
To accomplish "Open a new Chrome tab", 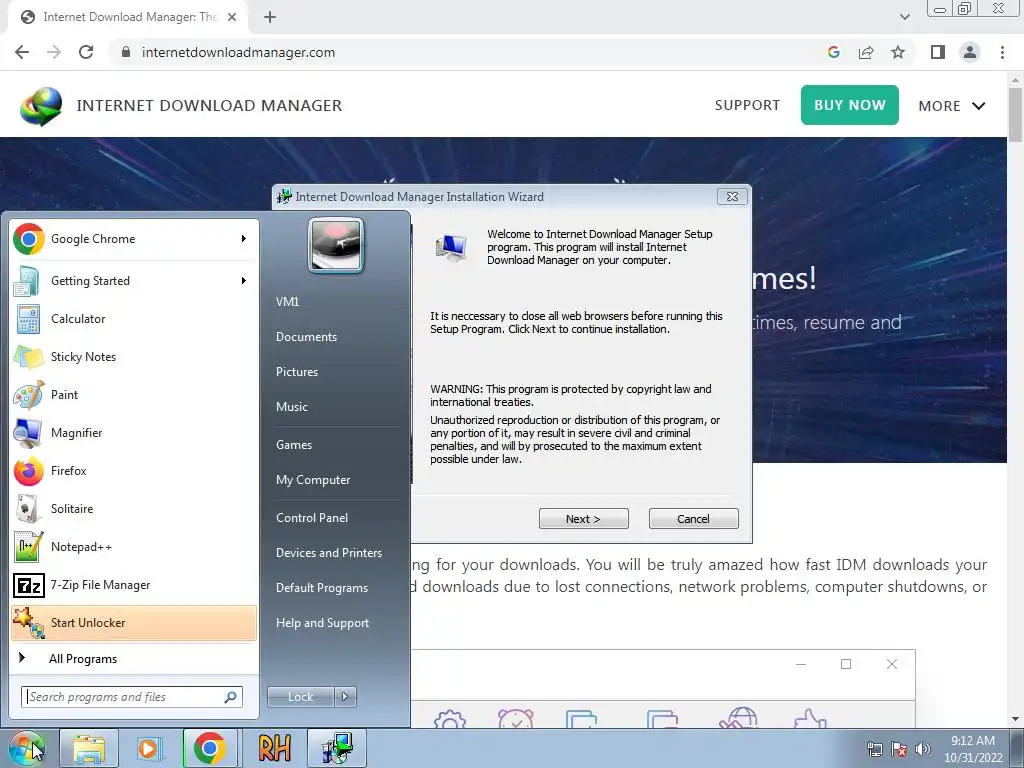I will point(270,17).
